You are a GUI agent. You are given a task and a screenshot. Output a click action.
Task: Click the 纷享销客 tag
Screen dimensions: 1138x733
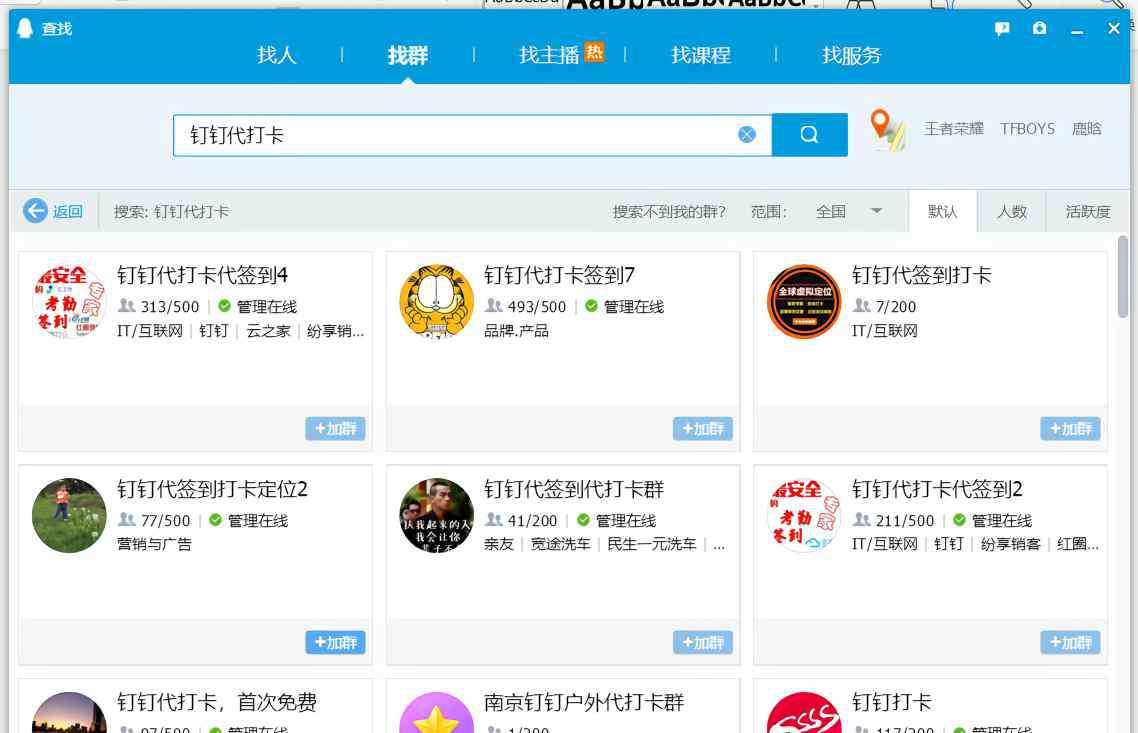pos(1010,544)
